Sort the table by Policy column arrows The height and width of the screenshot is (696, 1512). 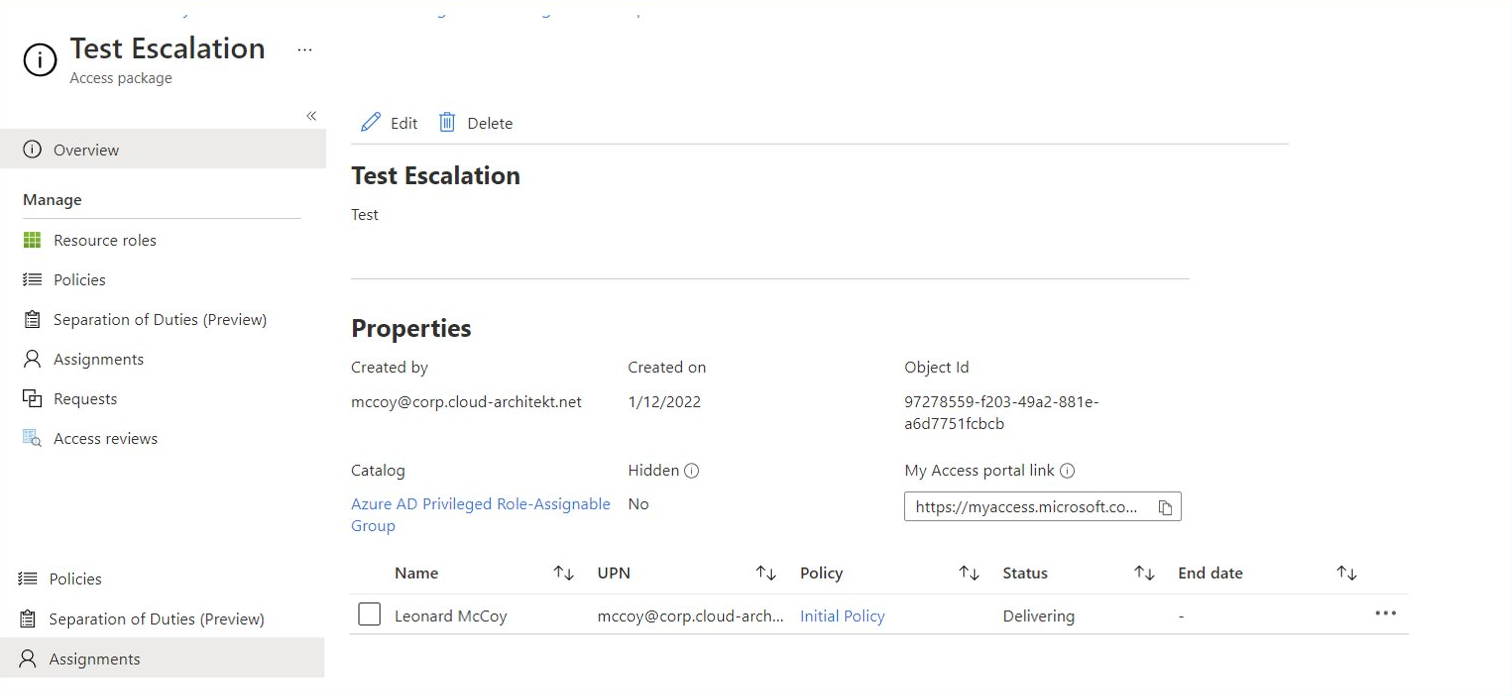tap(969, 573)
